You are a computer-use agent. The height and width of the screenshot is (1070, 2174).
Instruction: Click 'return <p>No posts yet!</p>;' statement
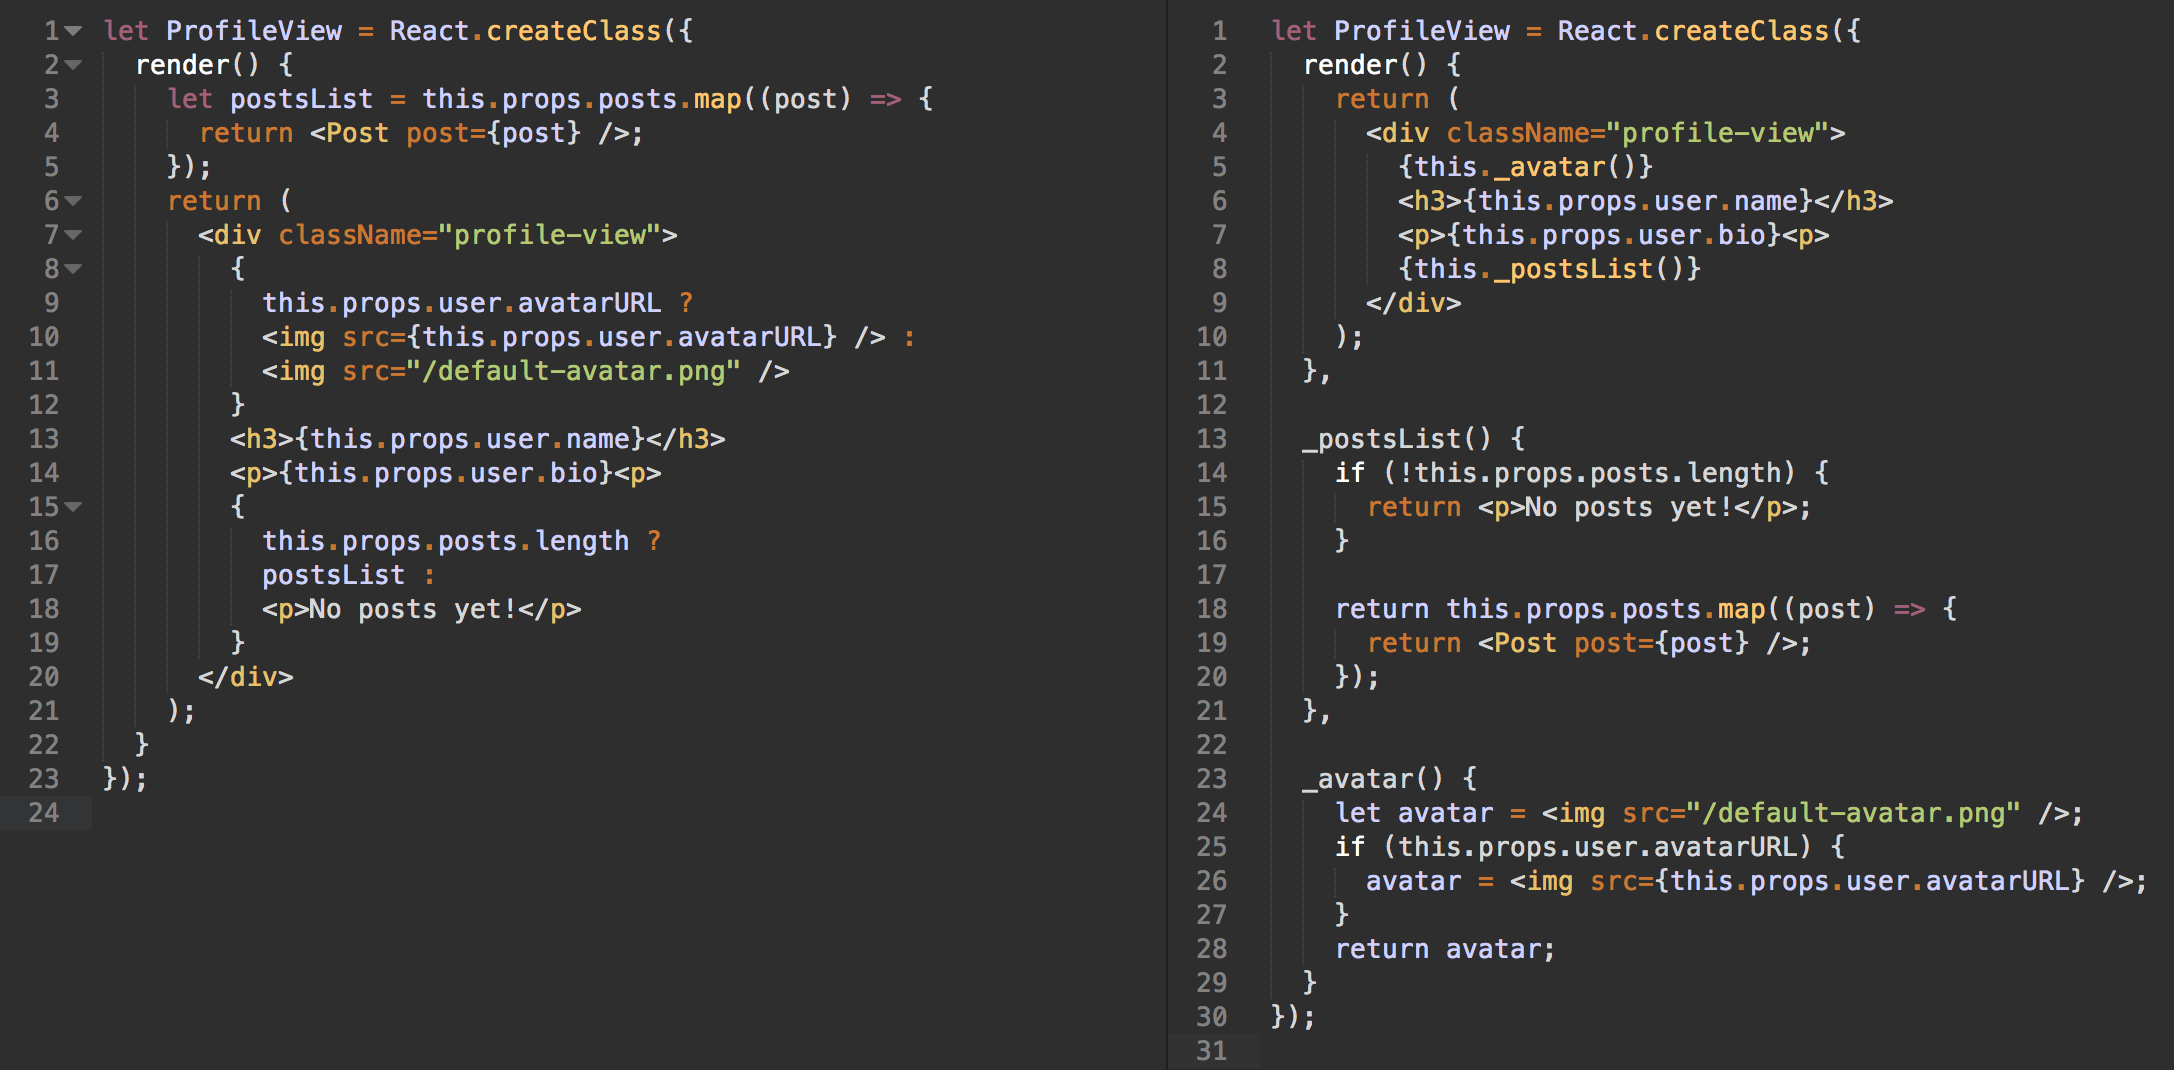[1589, 507]
